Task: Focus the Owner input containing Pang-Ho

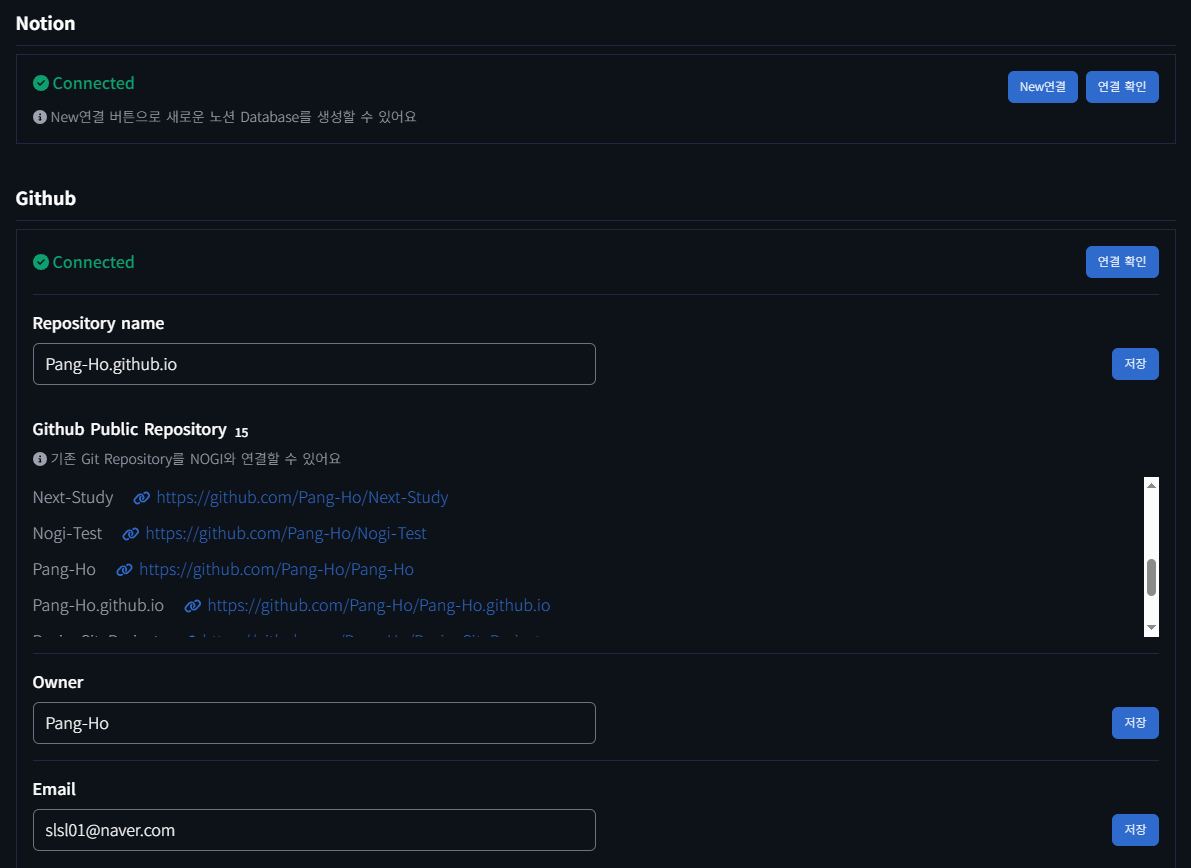Action: (314, 723)
